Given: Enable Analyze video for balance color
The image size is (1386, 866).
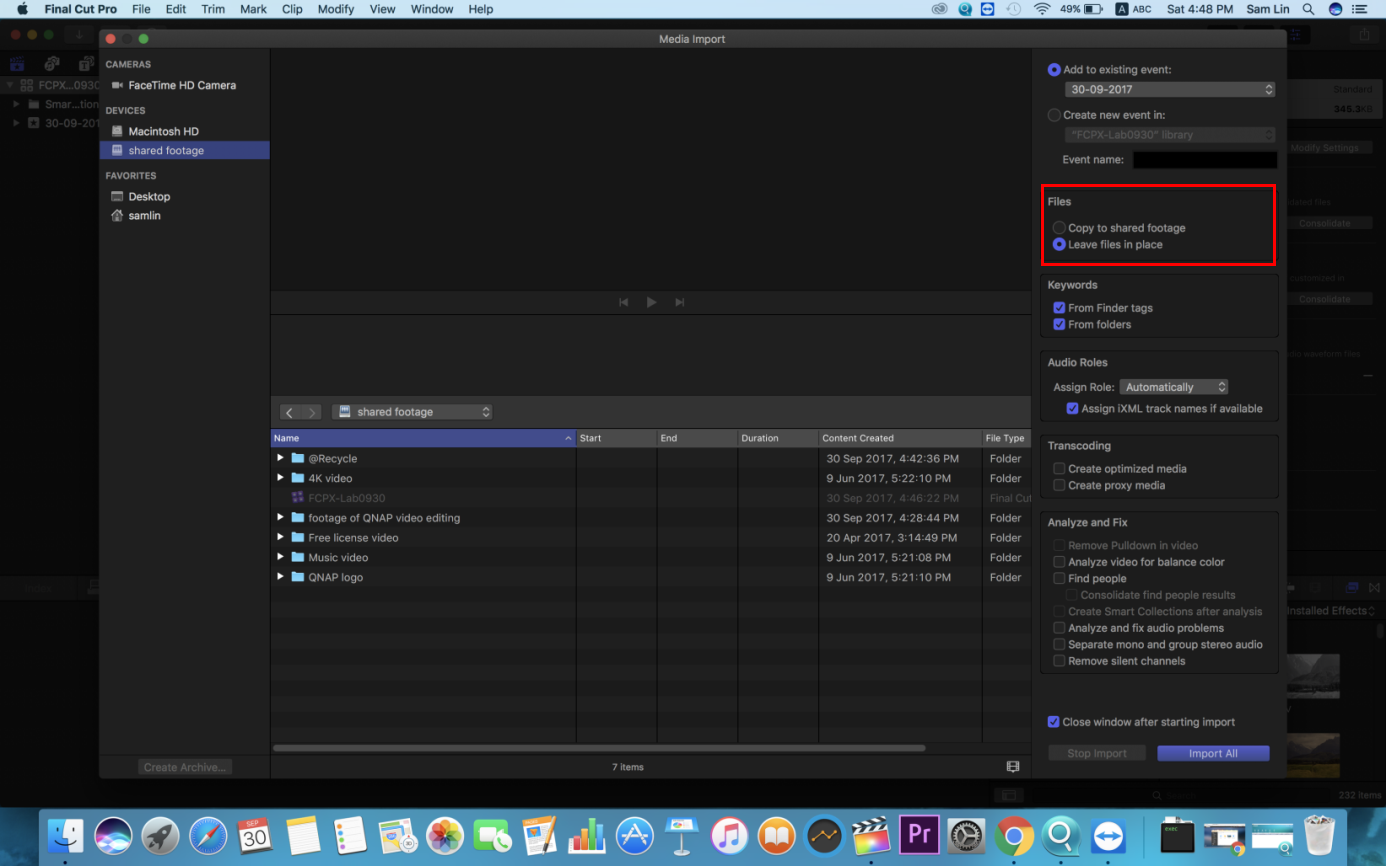Looking at the screenshot, I should click(x=1059, y=562).
